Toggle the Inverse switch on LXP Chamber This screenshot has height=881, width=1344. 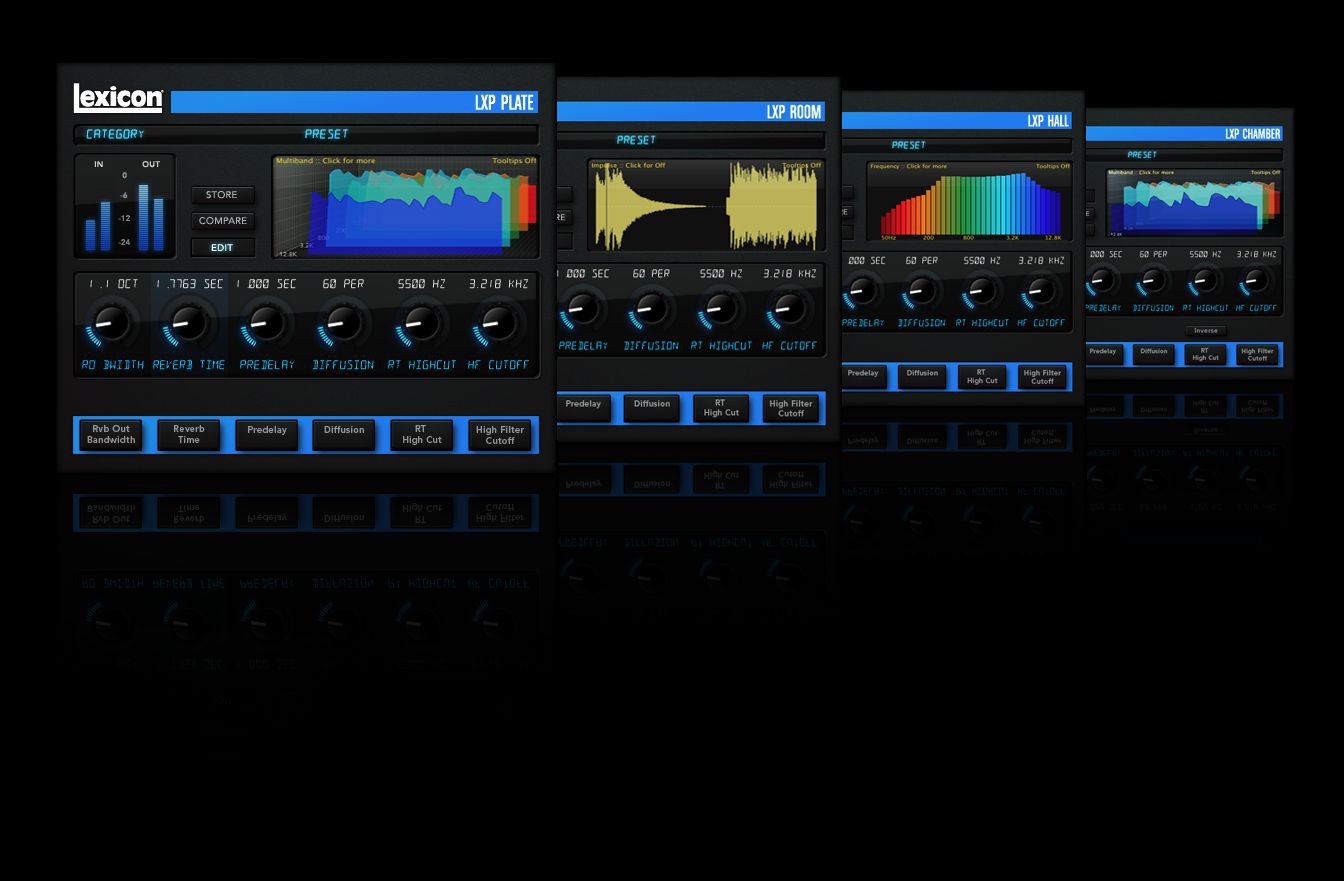coord(1206,330)
